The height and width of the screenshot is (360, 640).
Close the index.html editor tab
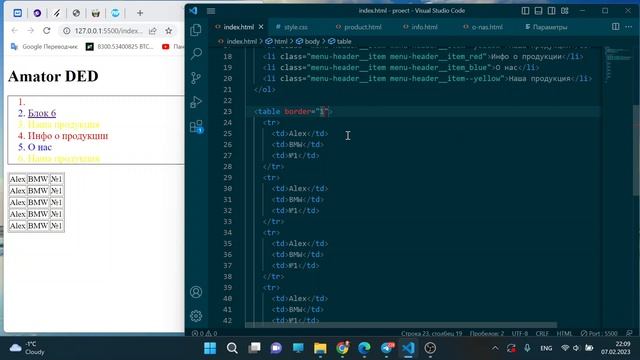coord(261,27)
